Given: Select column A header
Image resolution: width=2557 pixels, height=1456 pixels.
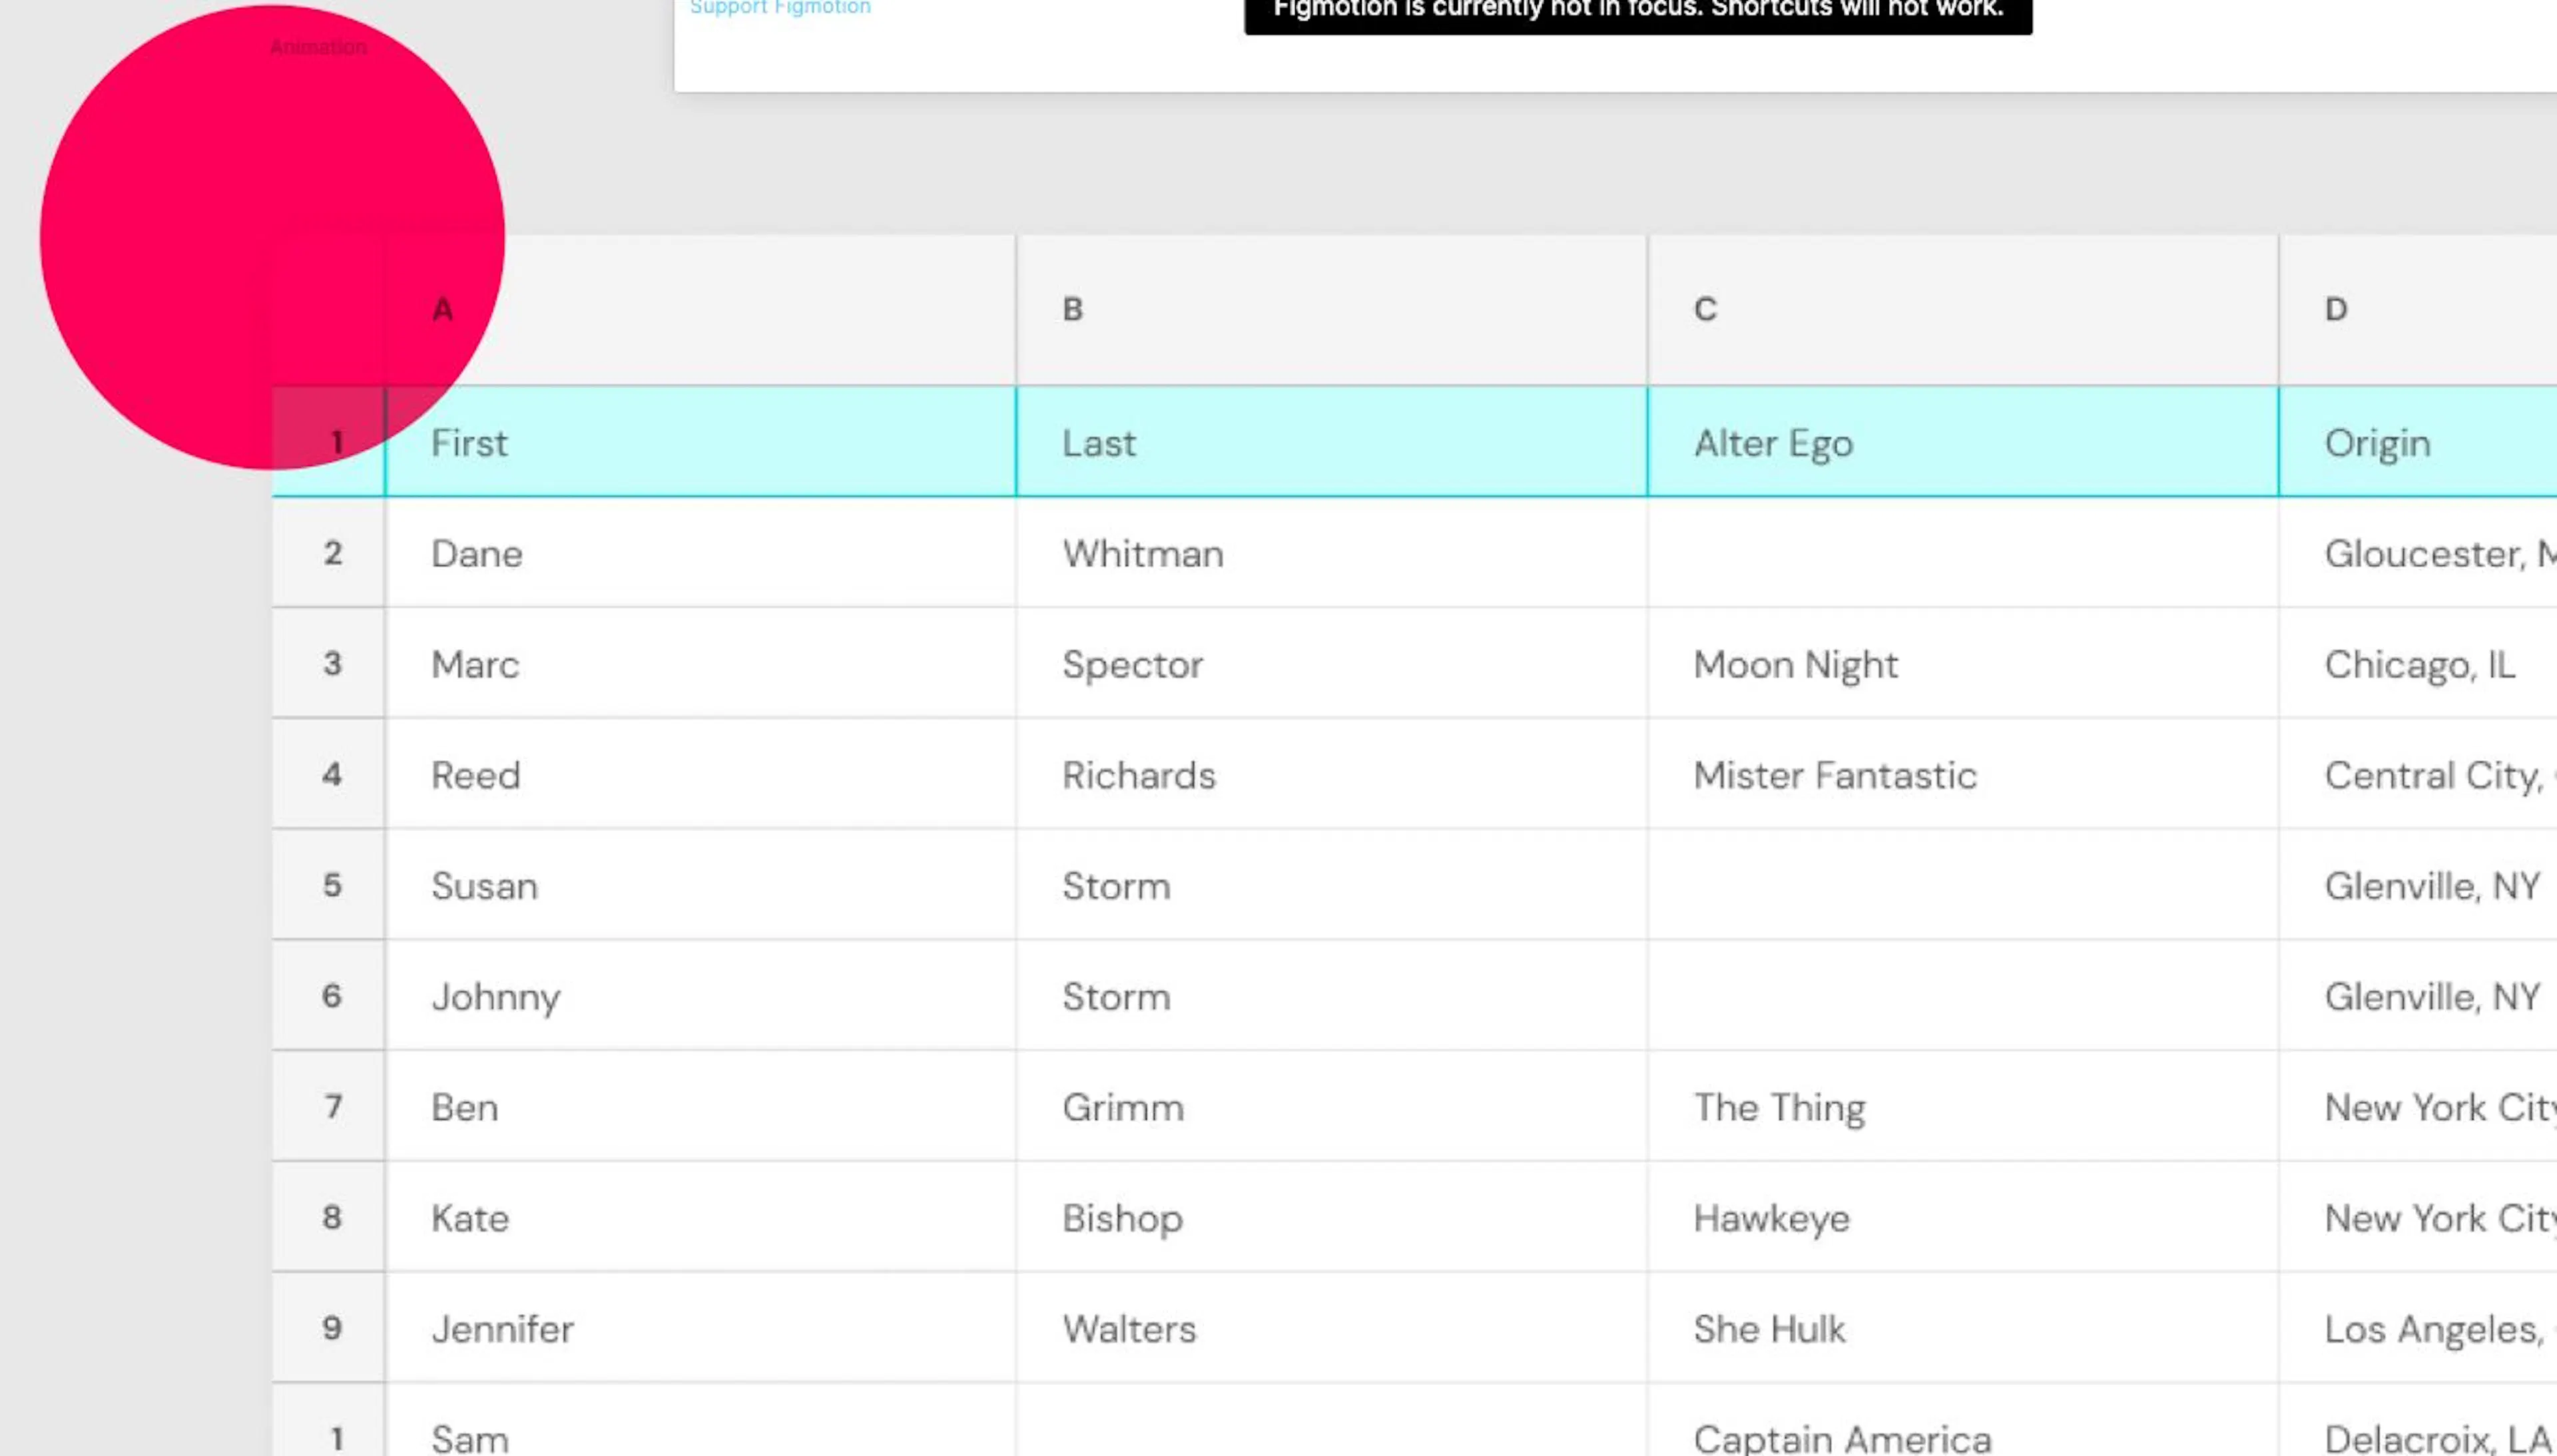Looking at the screenshot, I should tap(700, 310).
